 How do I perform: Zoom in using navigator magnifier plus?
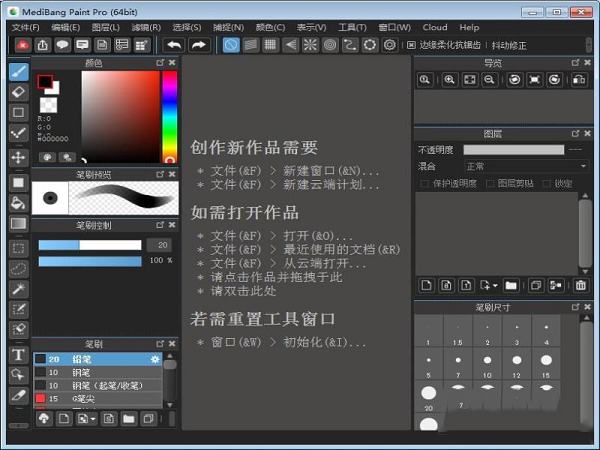coord(450,80)
